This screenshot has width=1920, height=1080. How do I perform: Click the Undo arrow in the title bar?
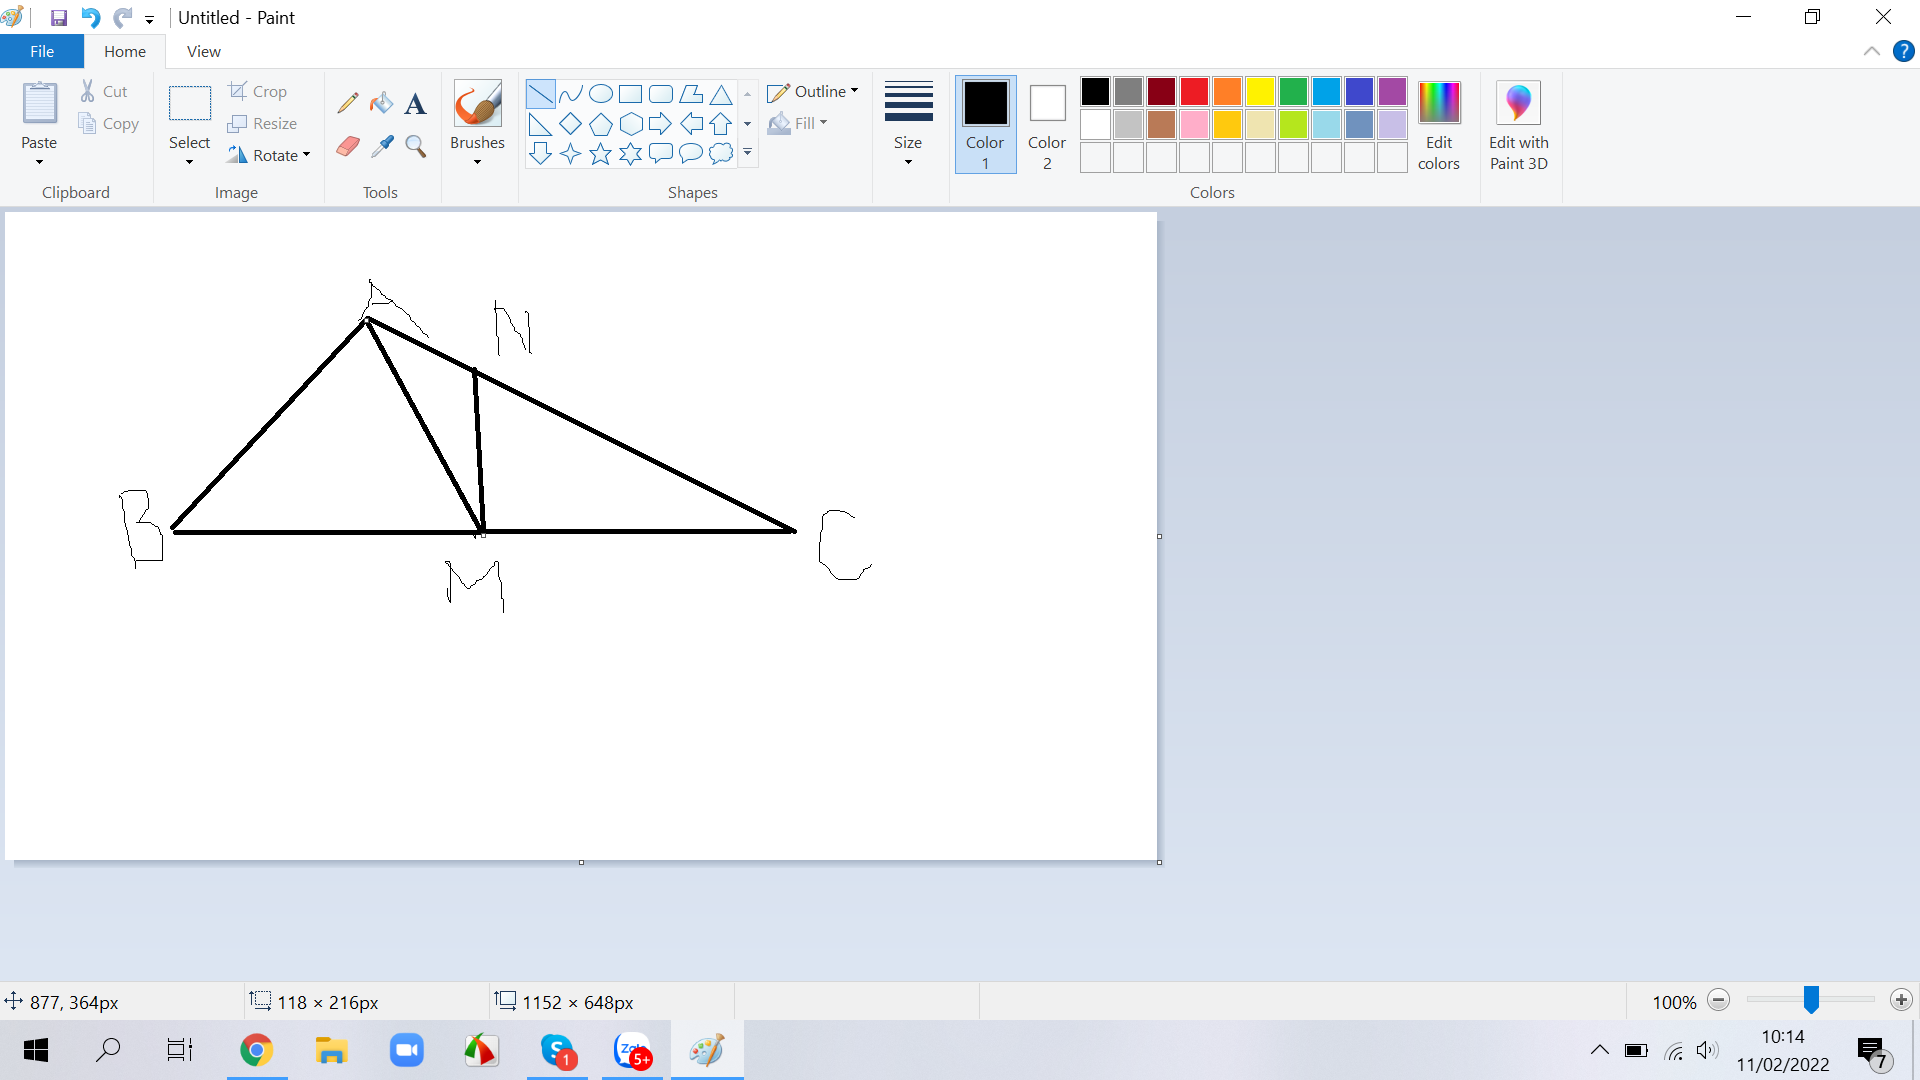click(90, 17)
